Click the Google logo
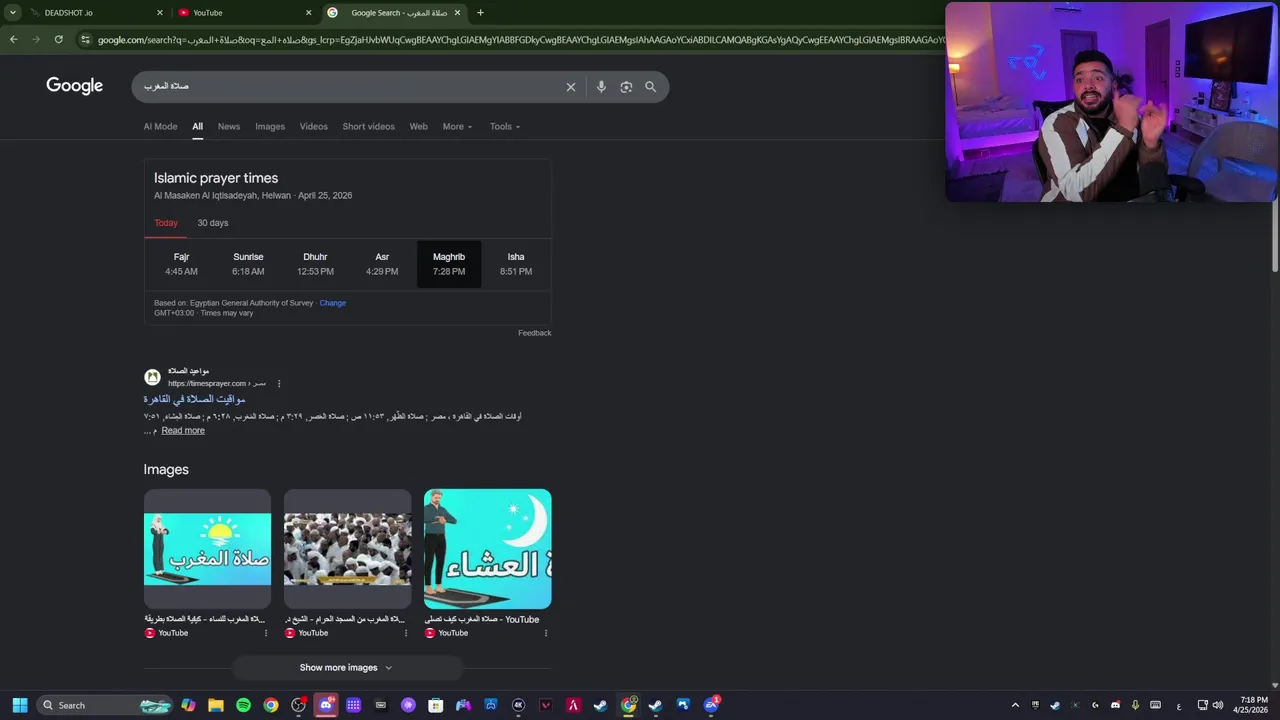Image resolution: width=1280 pixels, height=720 pixels. [x=74, y=86]
